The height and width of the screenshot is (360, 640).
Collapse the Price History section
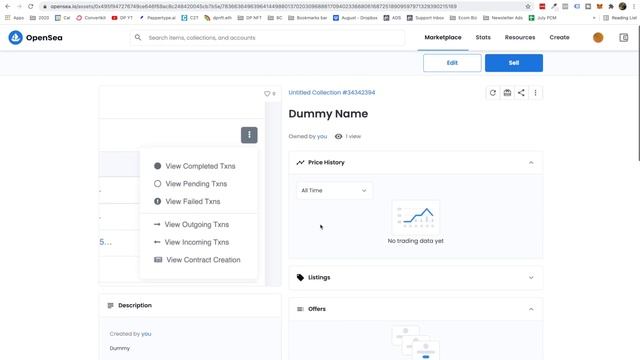pos(531,162)
